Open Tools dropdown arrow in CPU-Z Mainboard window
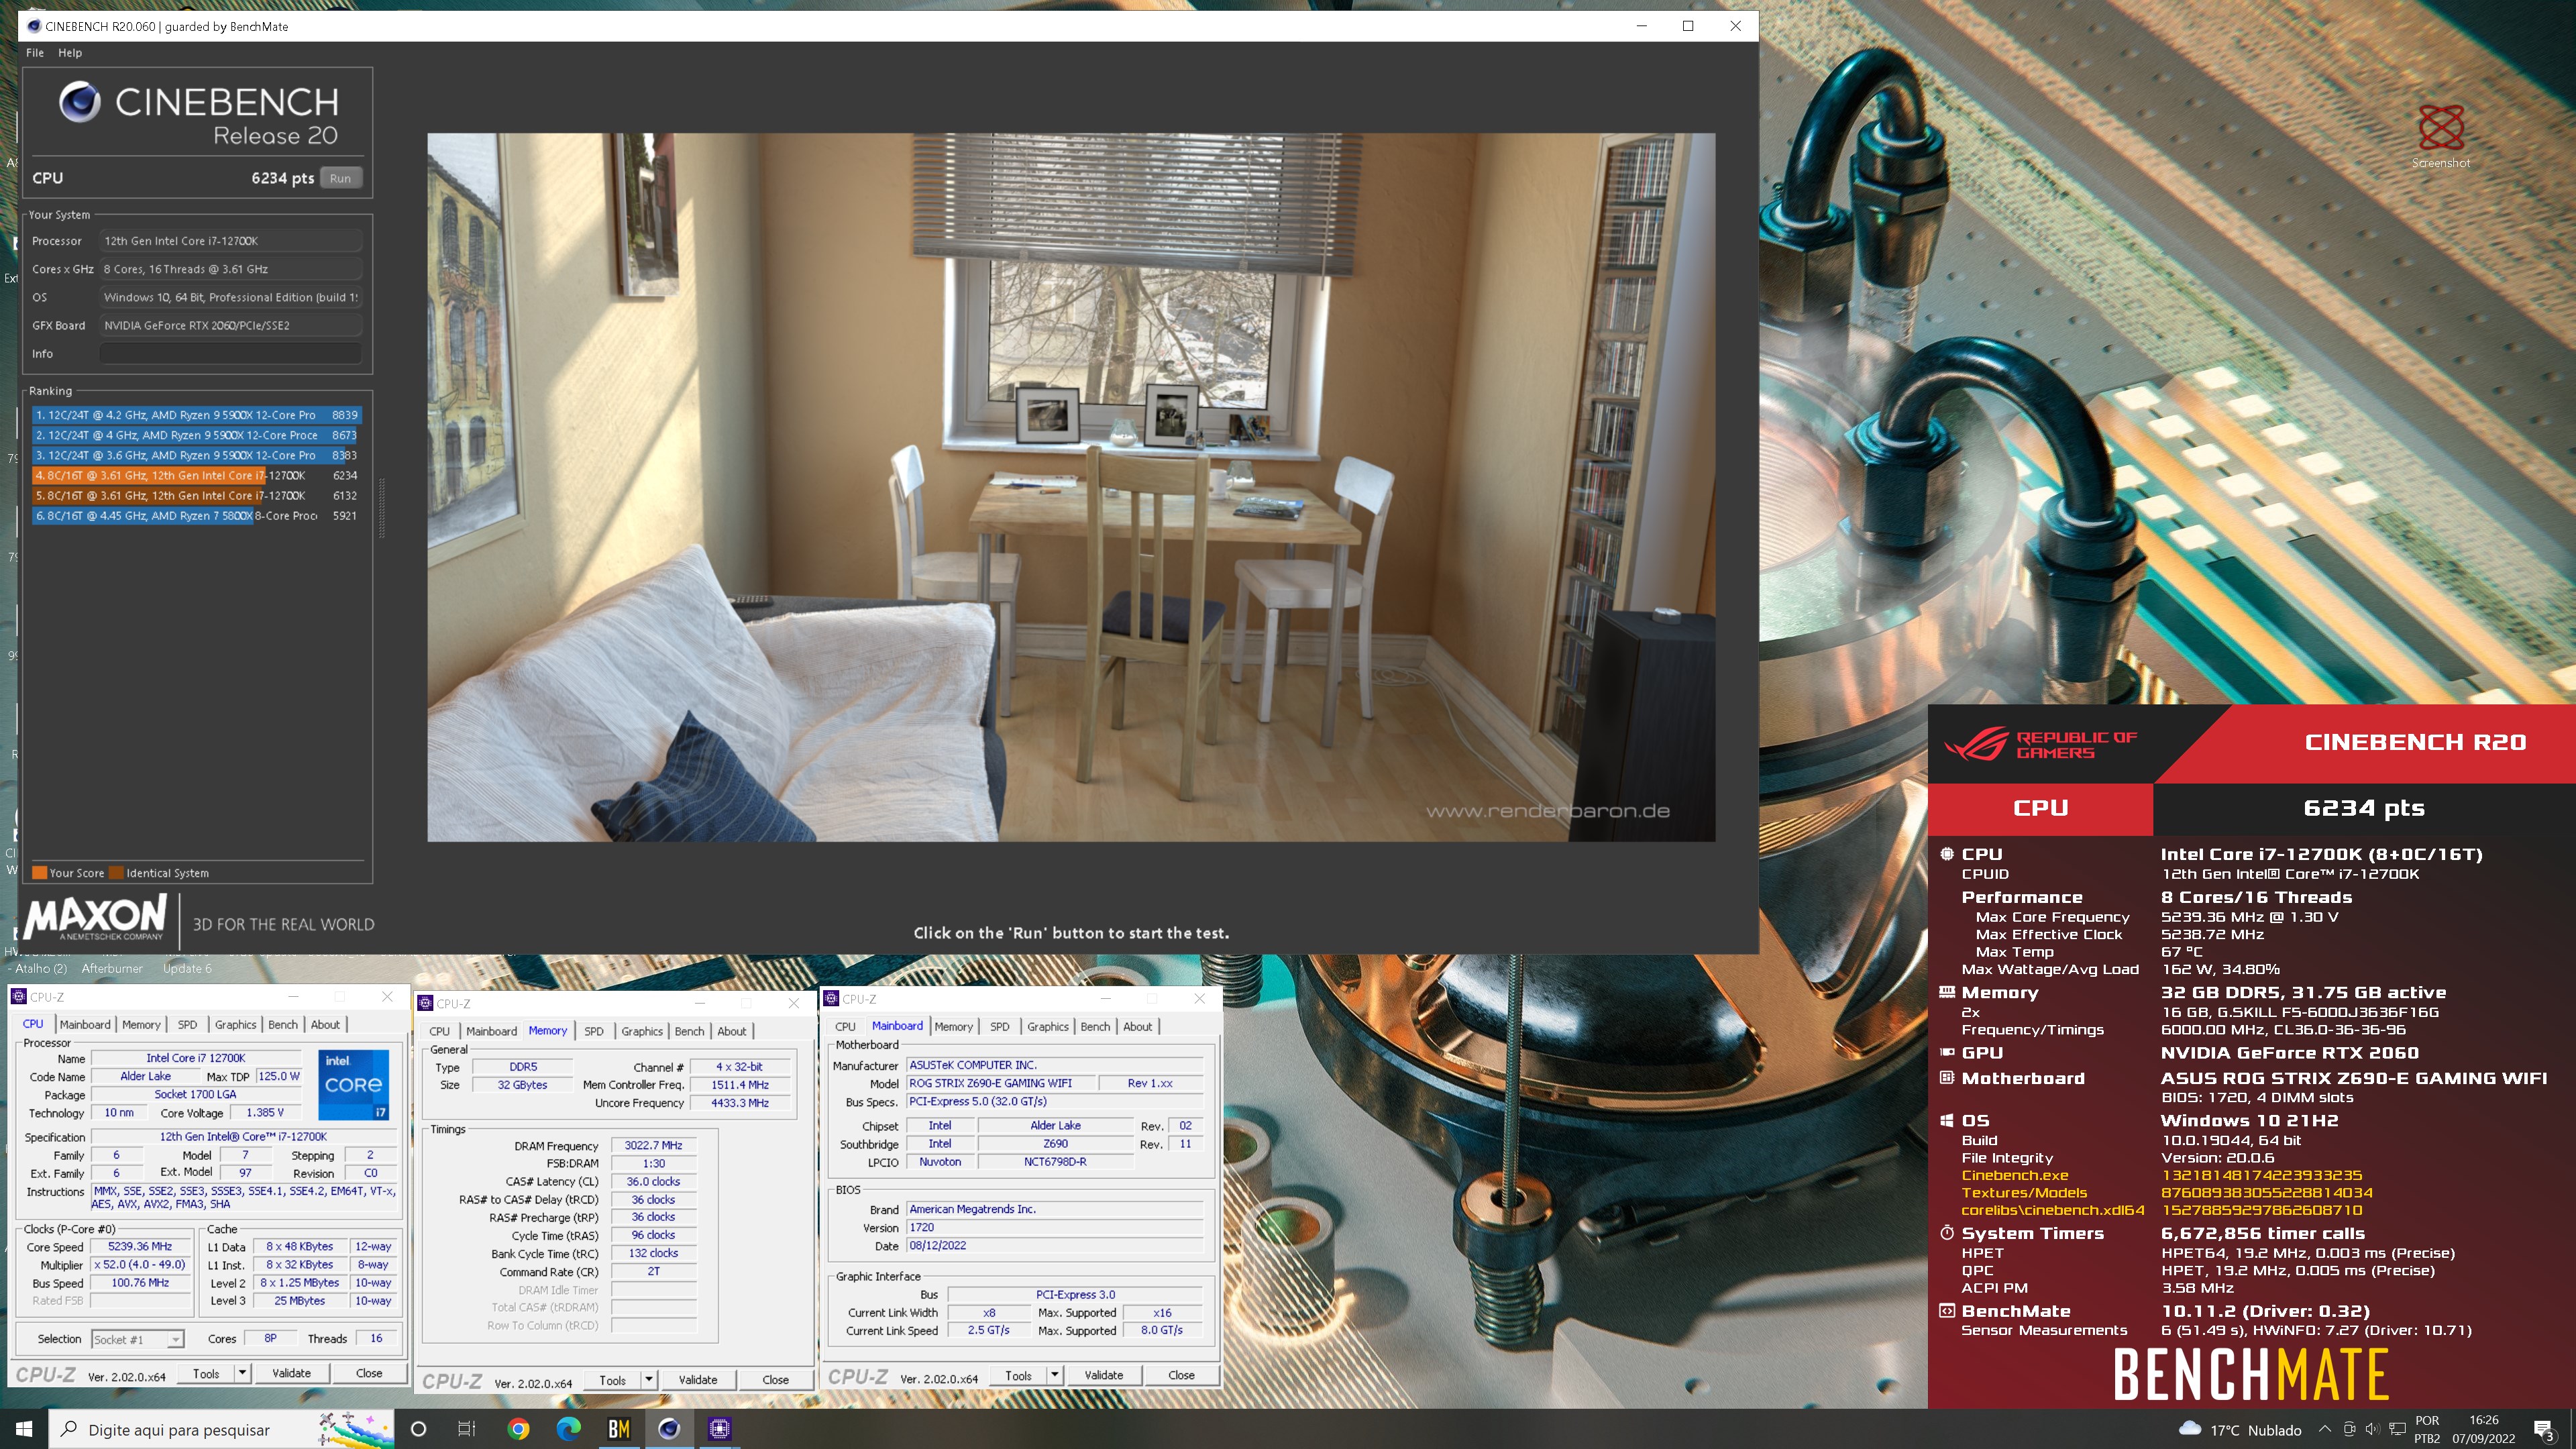Viewport: 2576px width, 1449px height. pyautogui.click(x=1054, y=1375)
